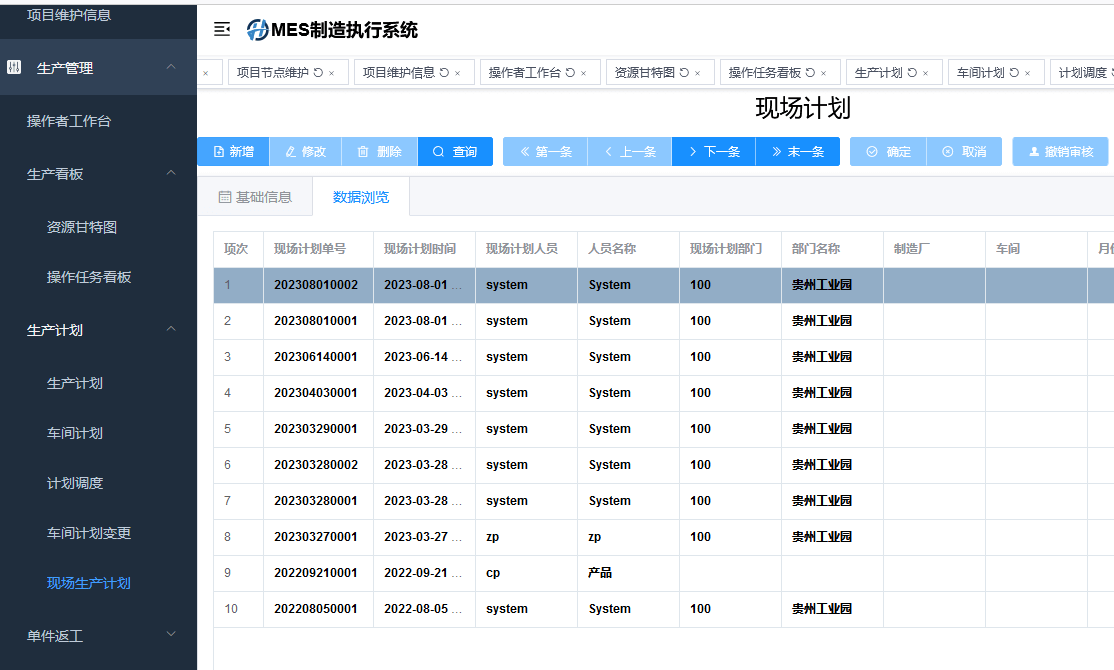Select the row with 单号 202304030001
This screenshot has width=1114, height=670.
[x=664, y=393]
